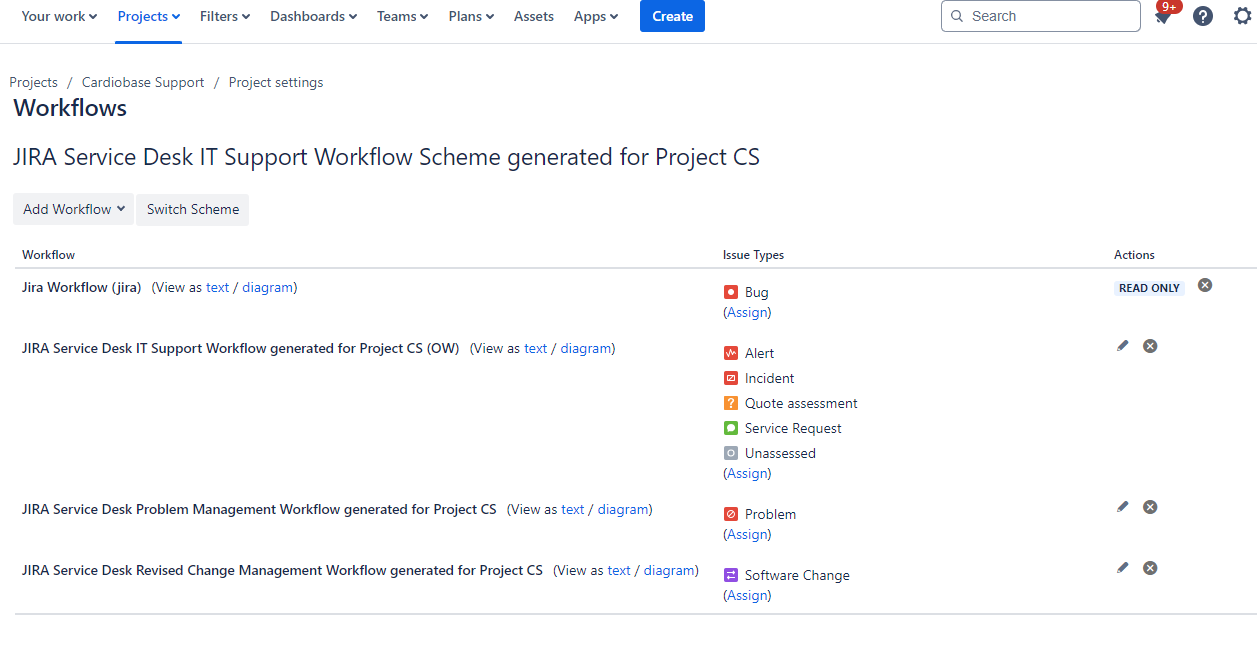Click the Search input field
The image size is (1257, 655).
tap(1040, 16)
